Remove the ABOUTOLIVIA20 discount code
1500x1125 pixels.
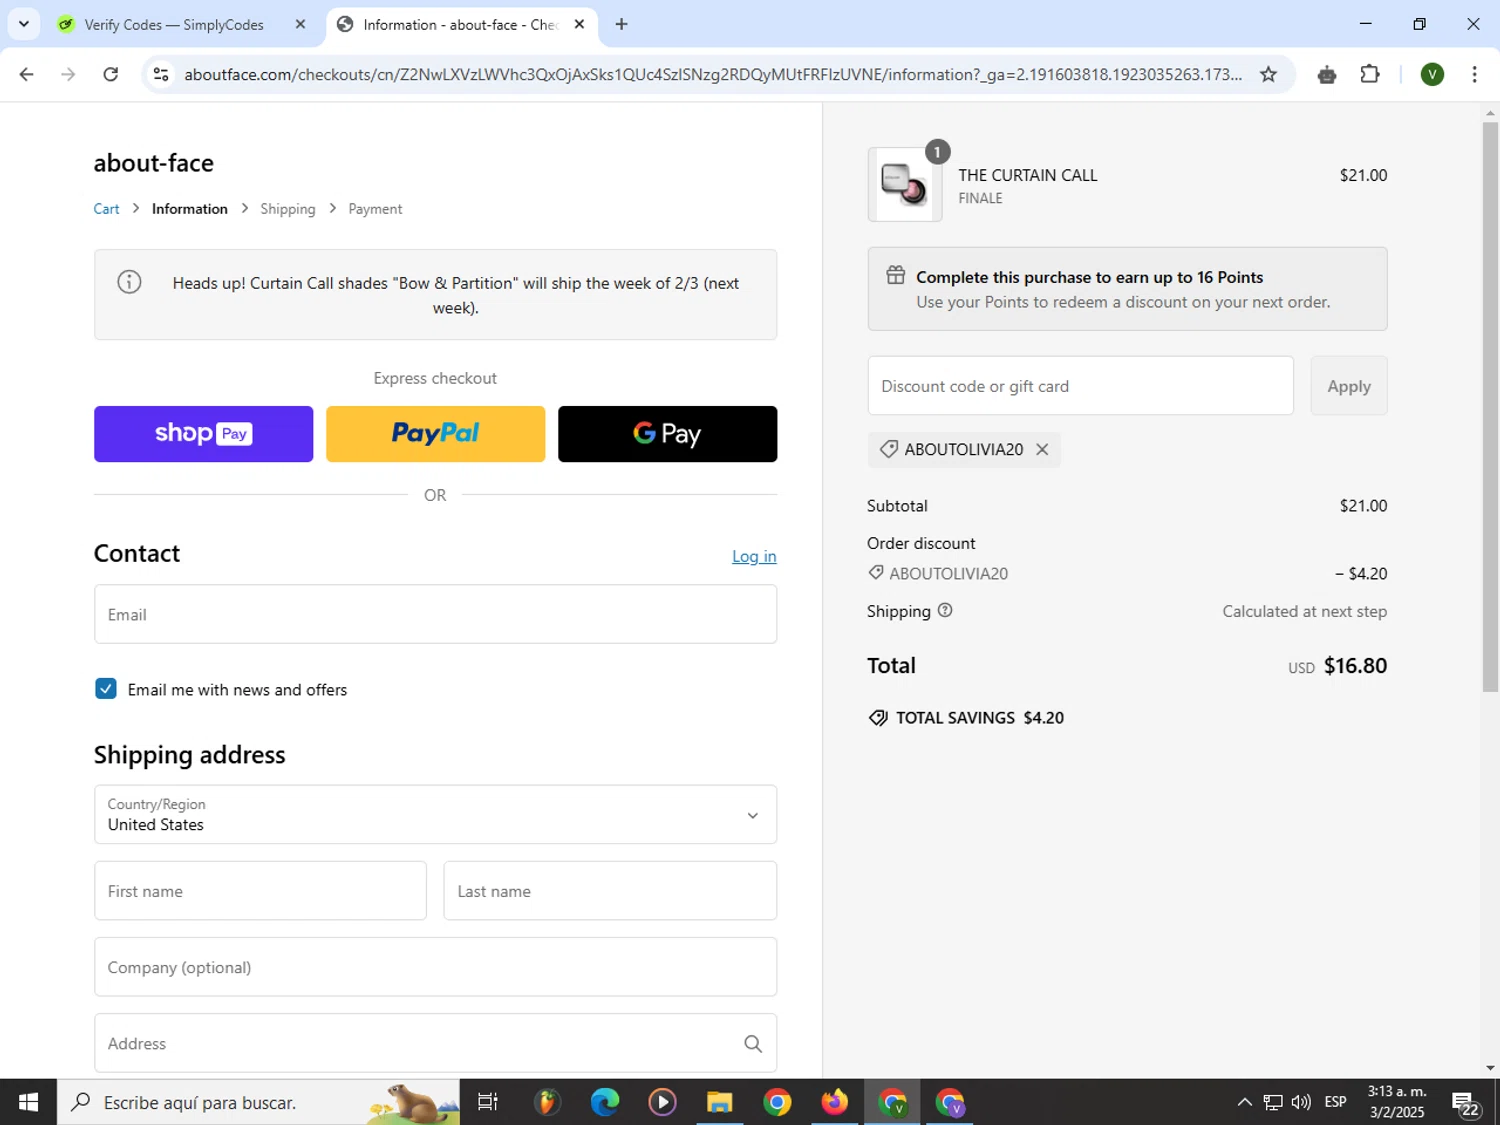pyautogui.click(x=1042, y=449)
